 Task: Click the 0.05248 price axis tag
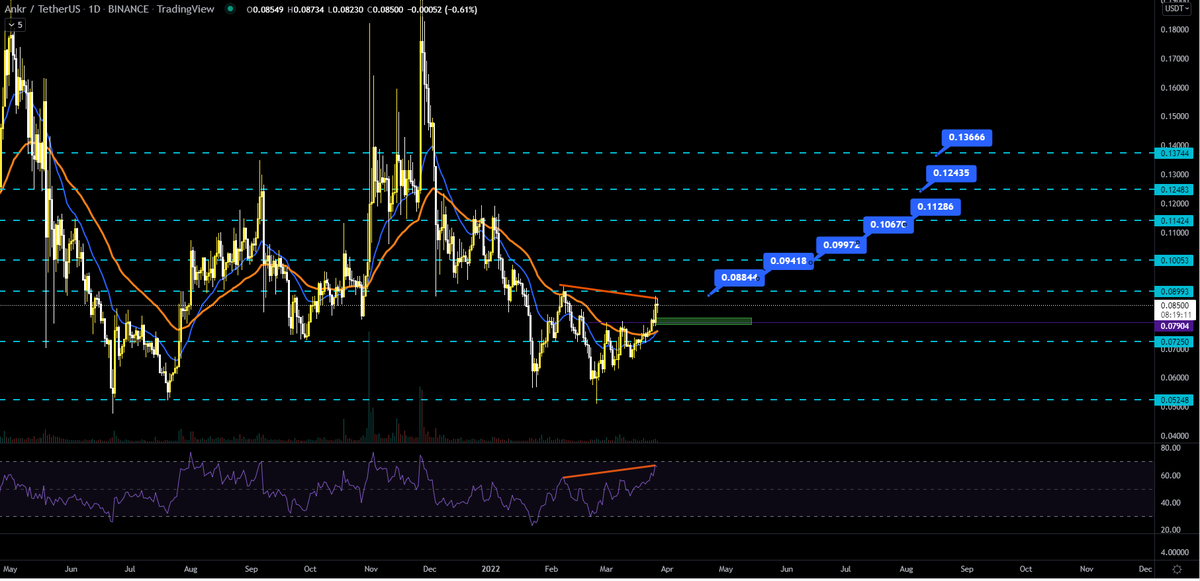pyautogui.click(x=1173, y=400)
